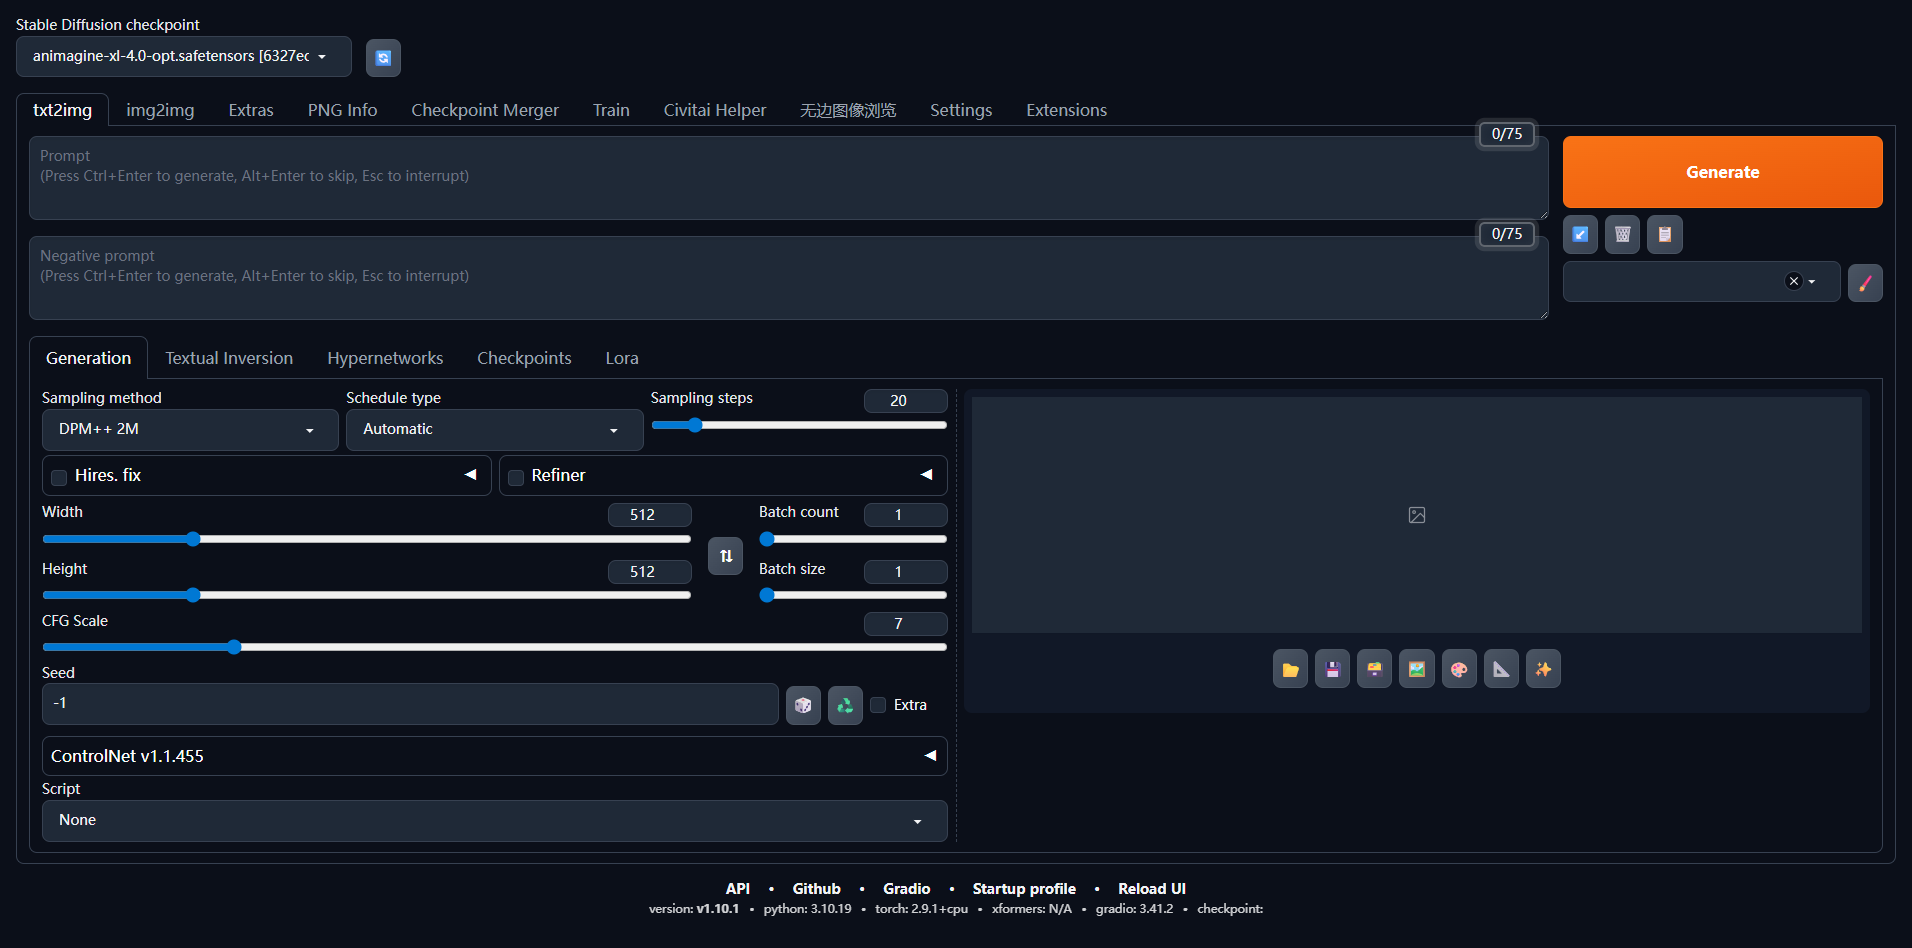Open the Schedule type dropdown

point(494,430)
